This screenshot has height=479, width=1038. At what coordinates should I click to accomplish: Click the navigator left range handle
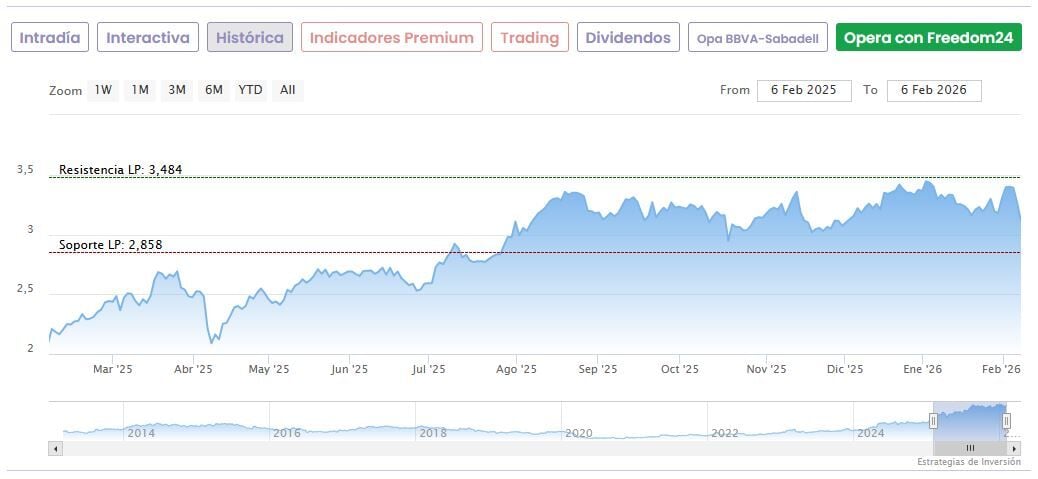tap(934, 421)
